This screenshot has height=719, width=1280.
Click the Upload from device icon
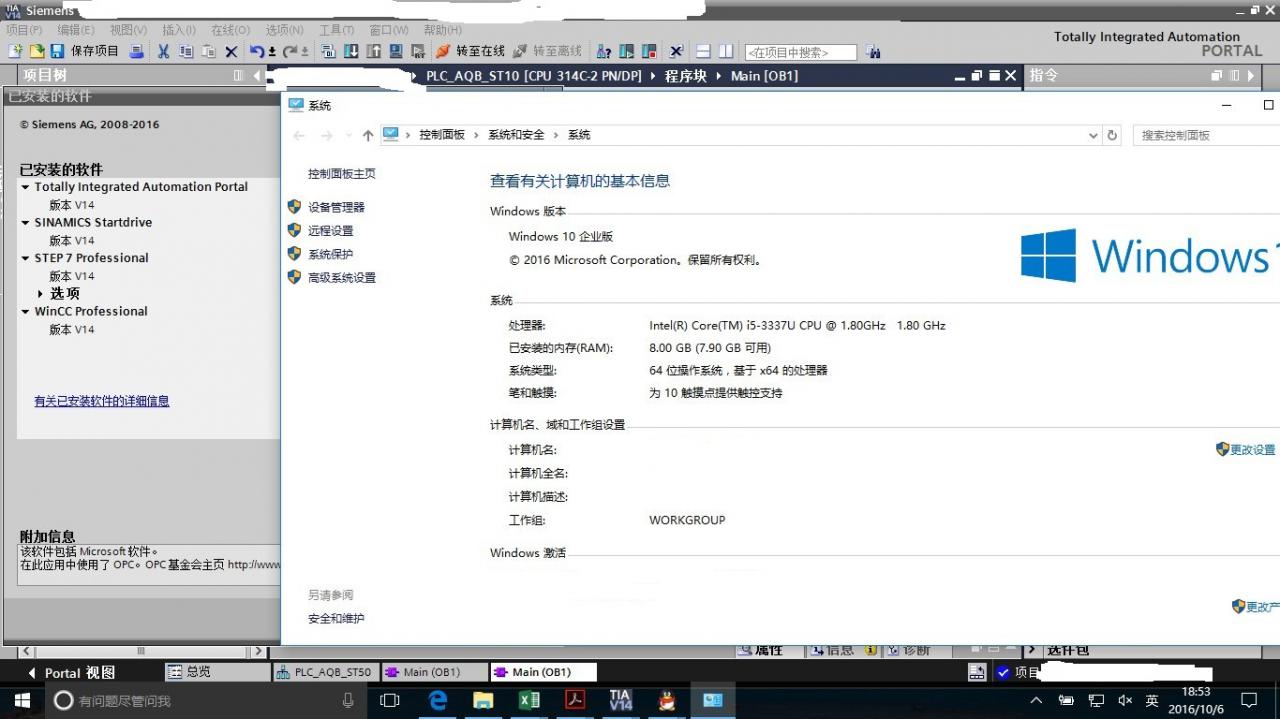coord(373,51)
